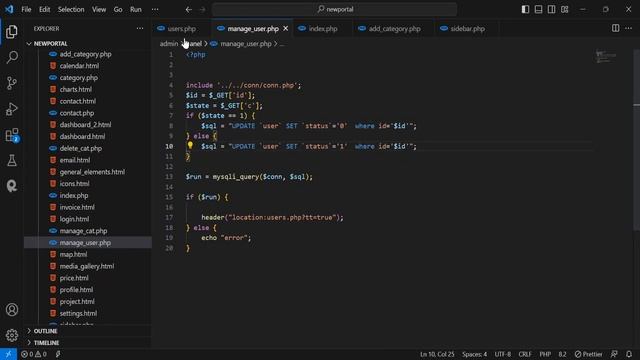Image resolution: width=640 pixels, height=360 pixels.
Task: Open delete_cat.php in the explorer
Action: click(81, 148)
